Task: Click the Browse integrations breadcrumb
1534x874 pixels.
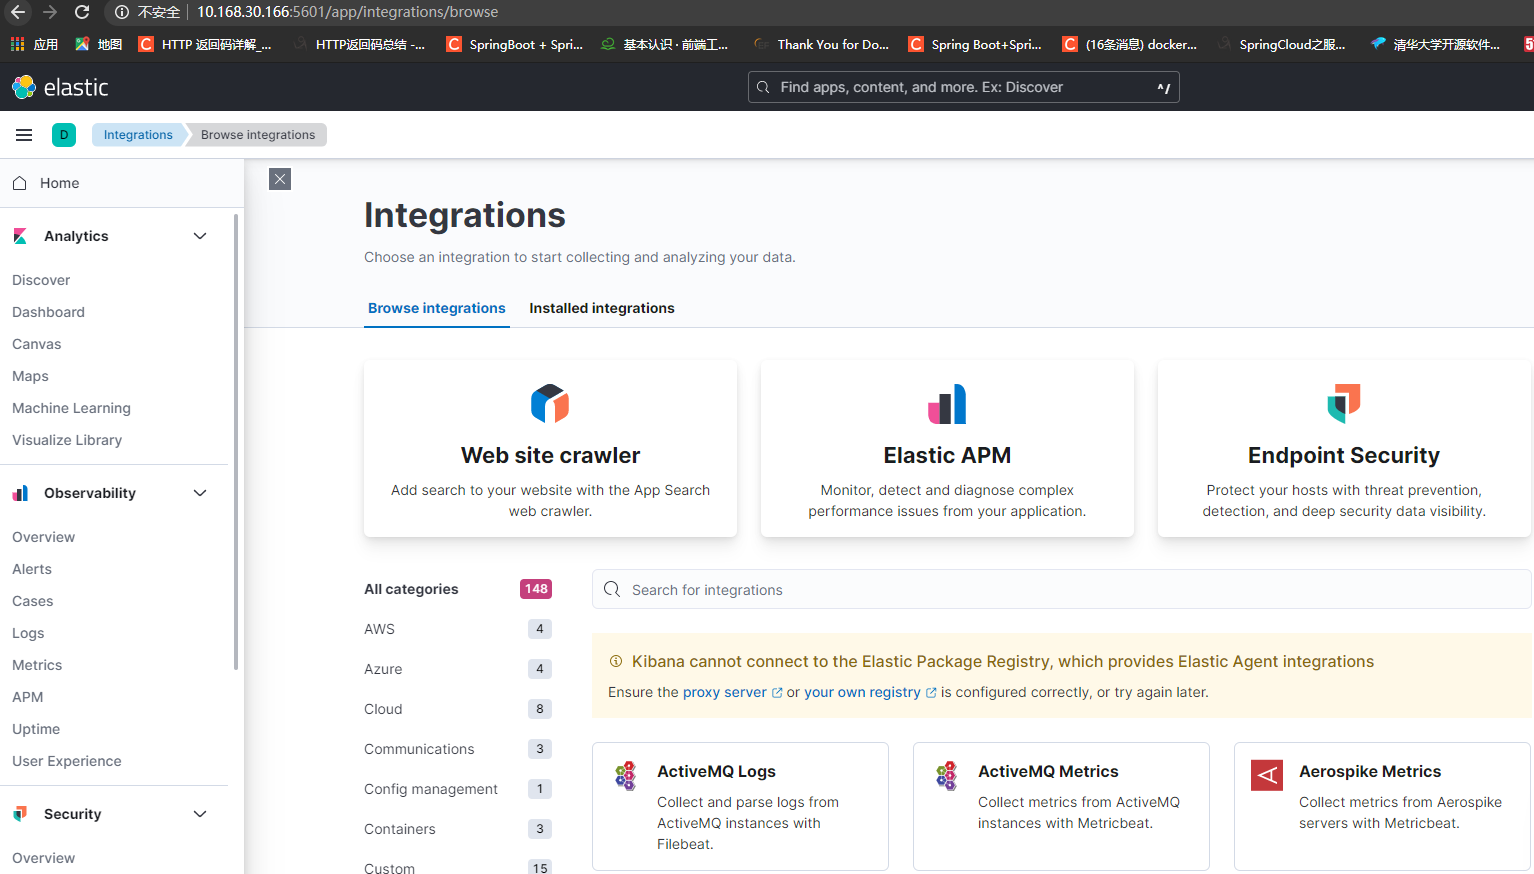Action: [258, 135]
